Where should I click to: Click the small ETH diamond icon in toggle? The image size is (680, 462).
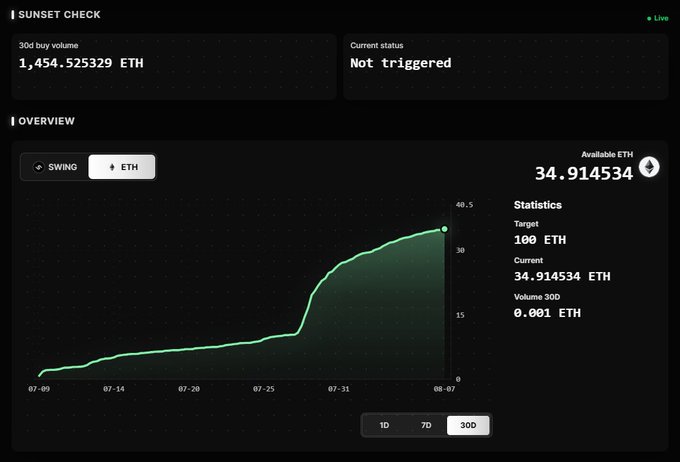pyautogui.click(x=112, y=167)
